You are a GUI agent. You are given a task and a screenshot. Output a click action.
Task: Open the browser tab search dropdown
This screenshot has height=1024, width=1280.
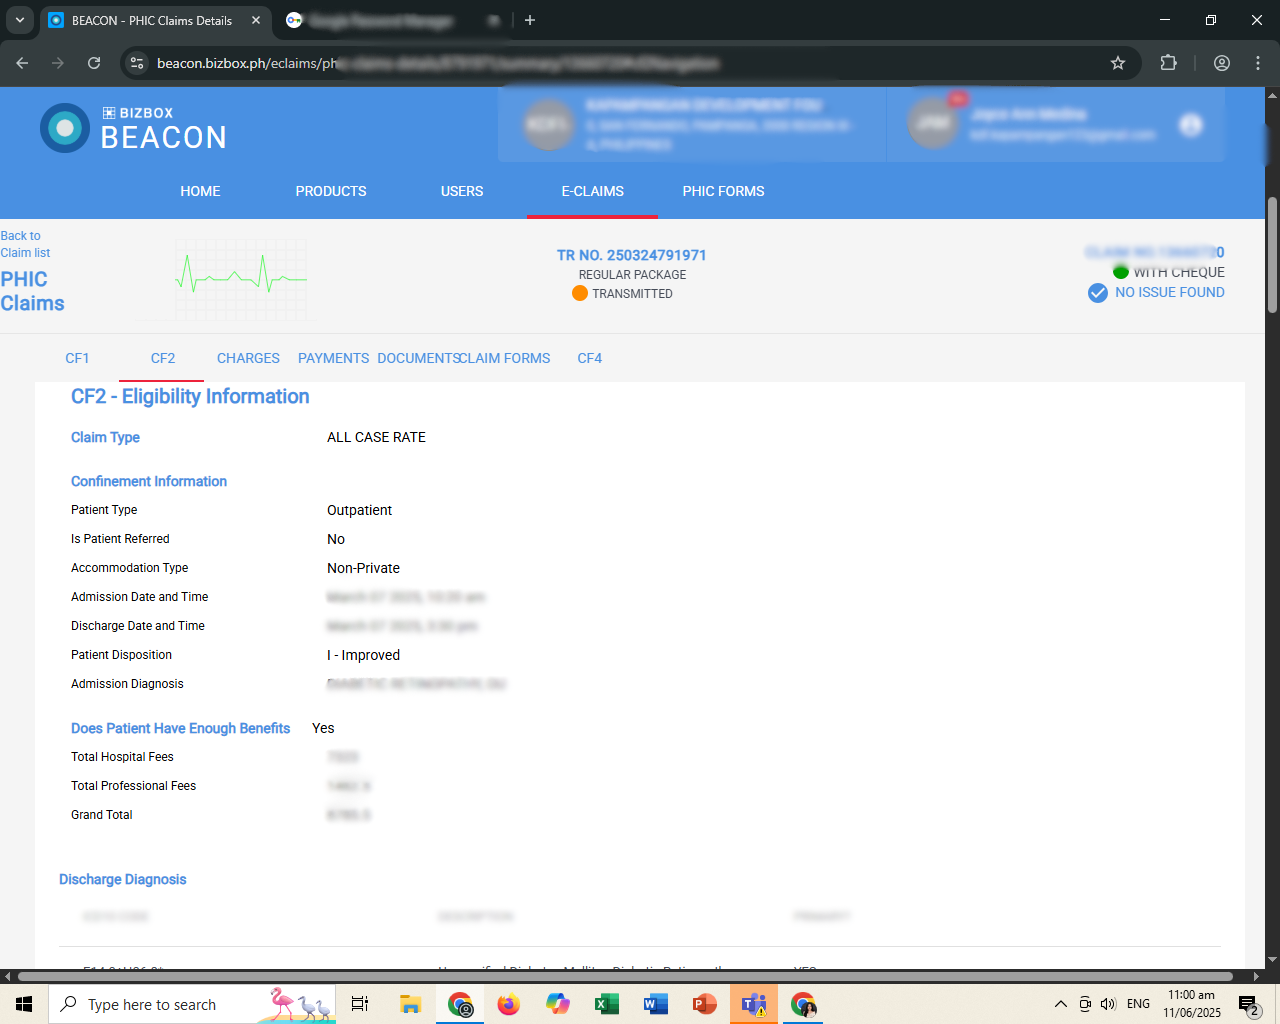pyautogui.click(x=20, y=20)
